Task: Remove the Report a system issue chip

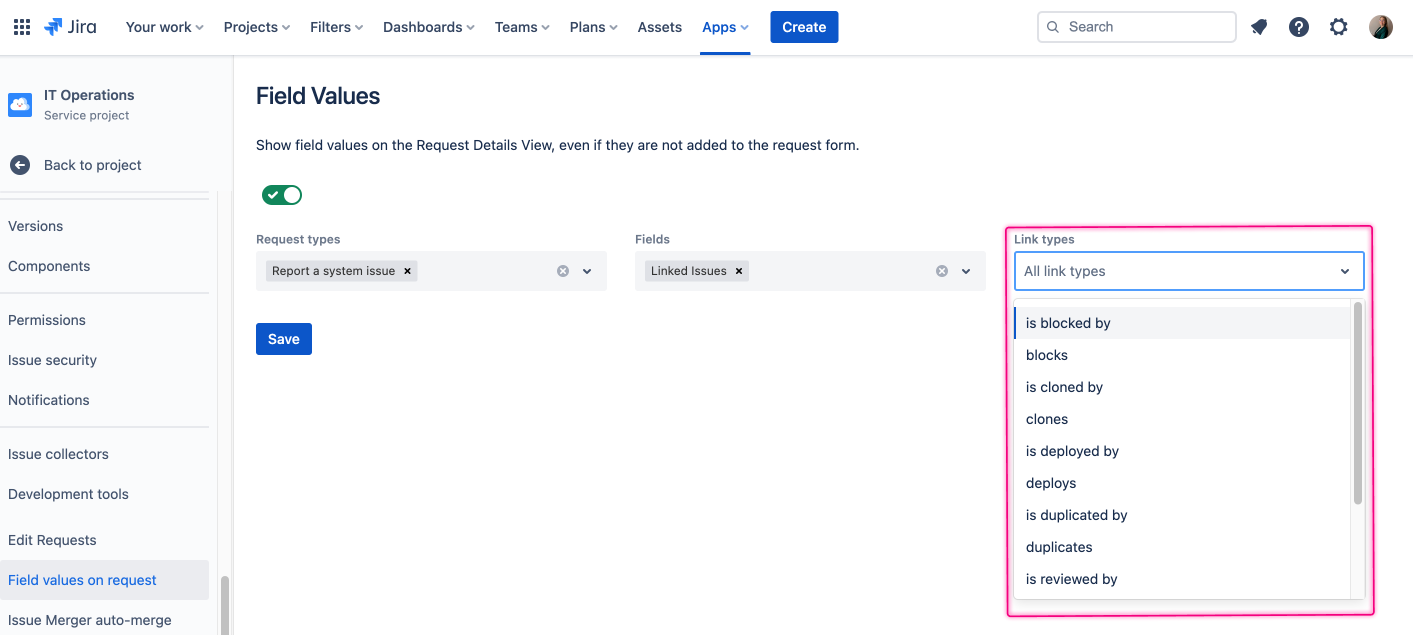Action: [x=407, y=270]
